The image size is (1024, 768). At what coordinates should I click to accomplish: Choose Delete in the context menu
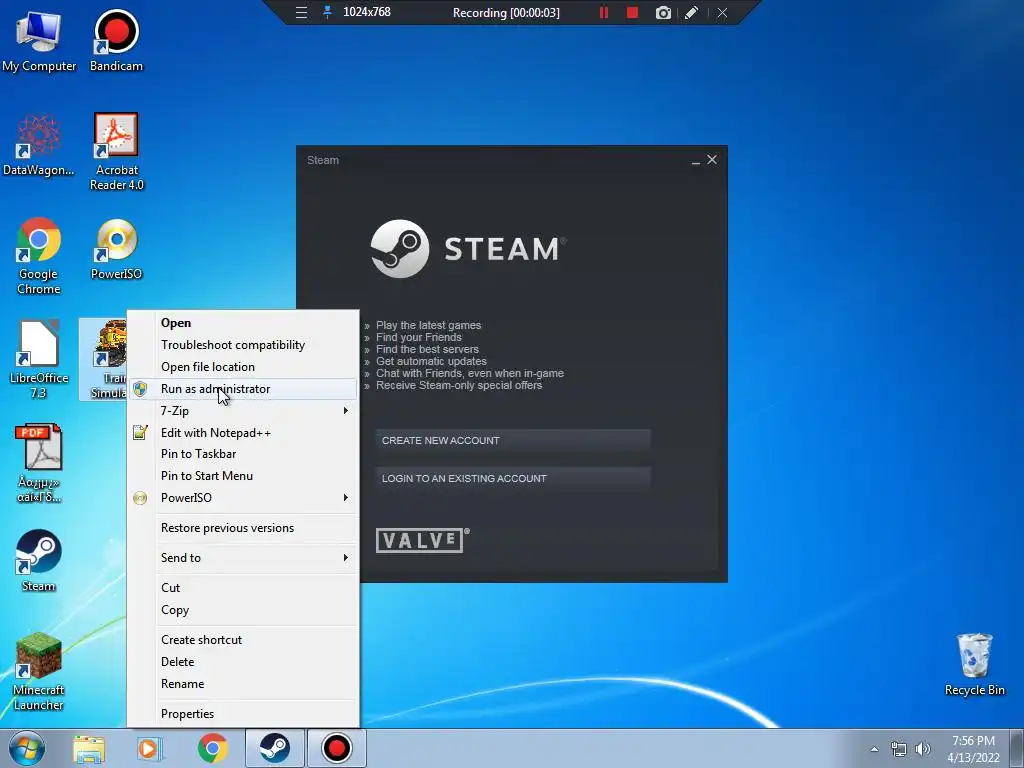[243, 662]
